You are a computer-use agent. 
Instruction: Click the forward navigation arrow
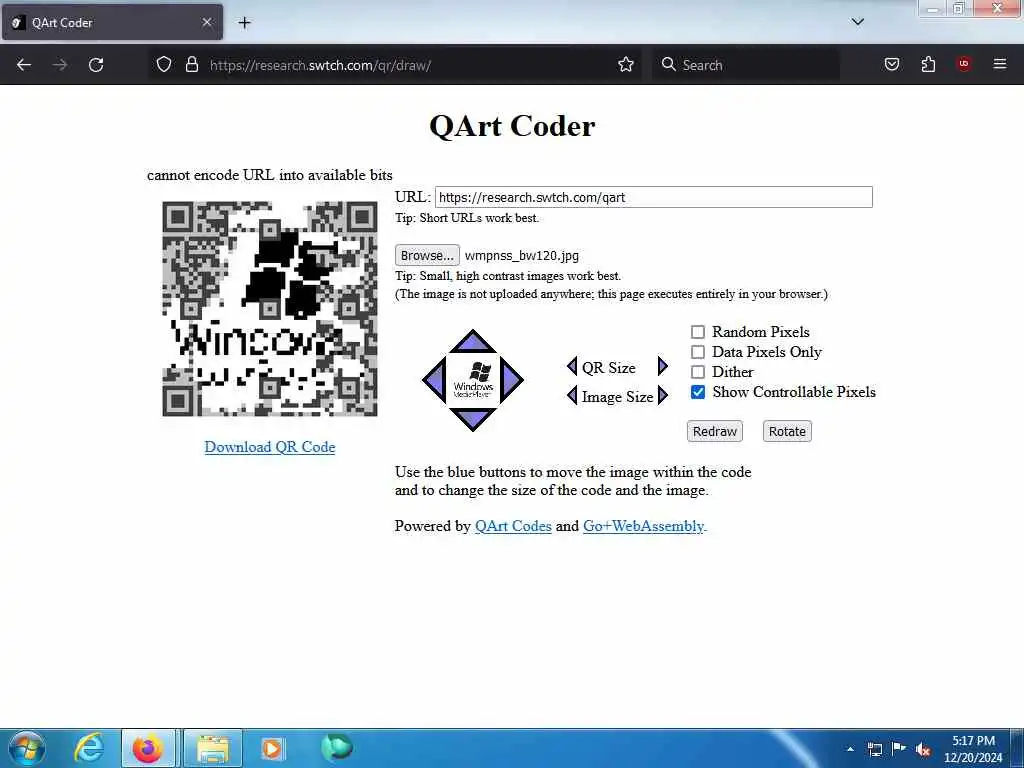tap(60, 65)
